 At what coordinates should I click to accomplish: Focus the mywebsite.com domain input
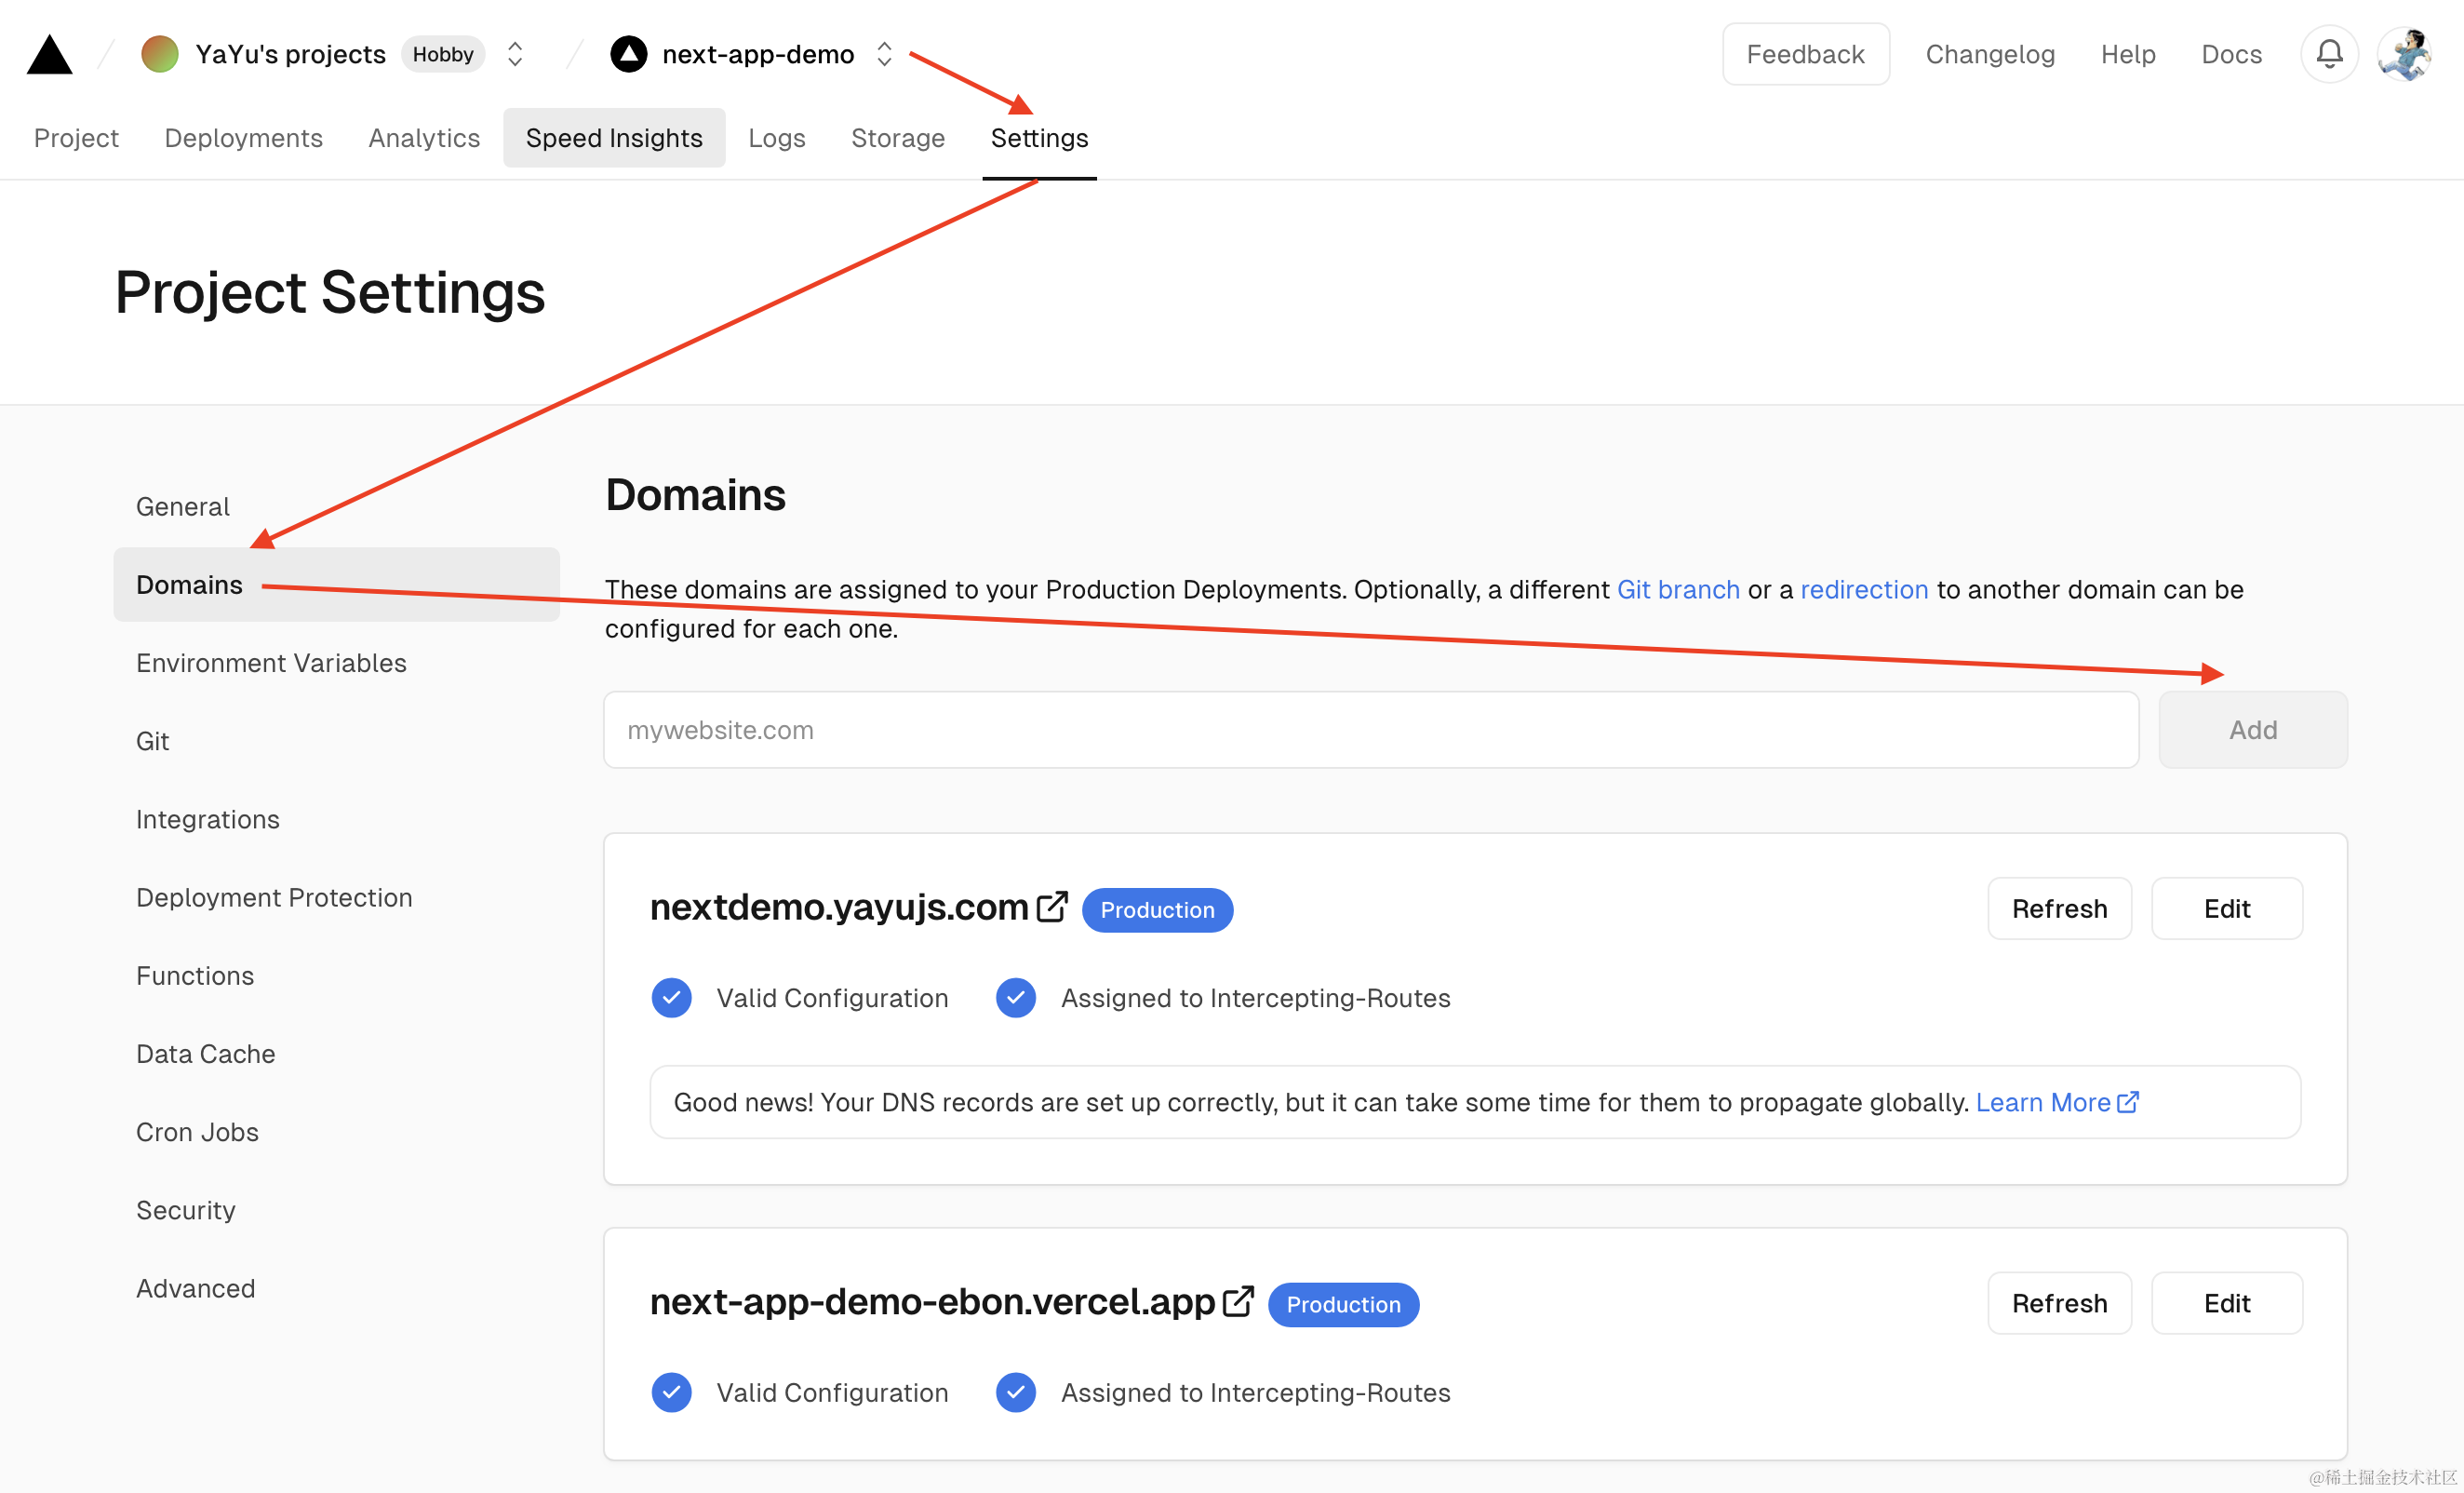pos(1370,730)
